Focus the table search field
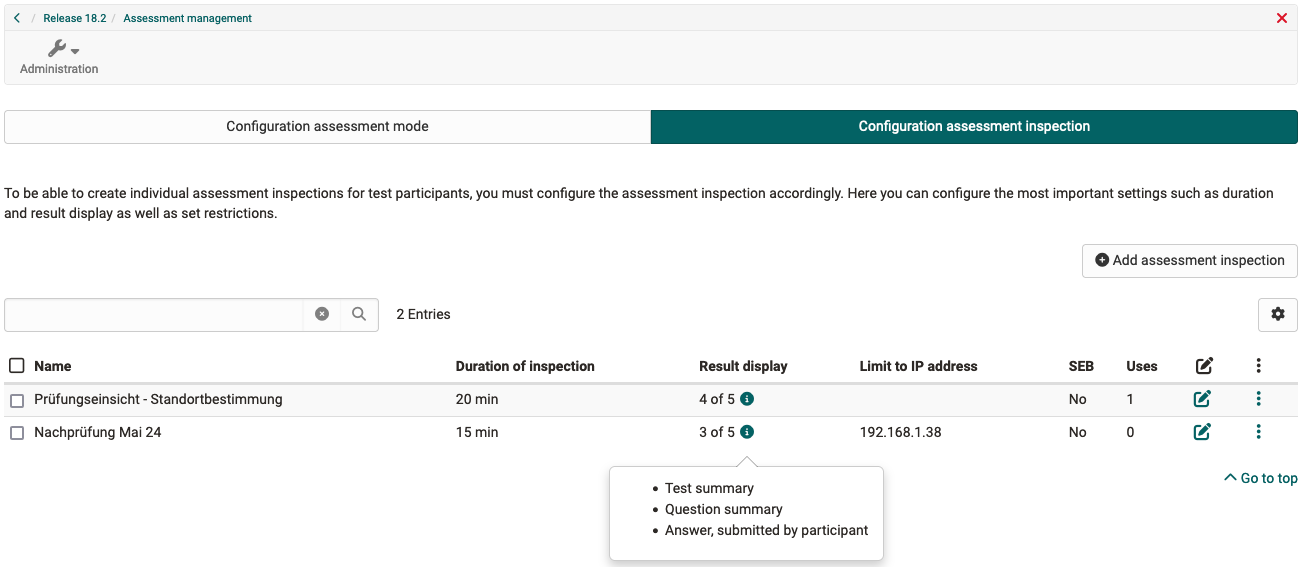This screenshot has height=567, width=1306. [154, 314]
